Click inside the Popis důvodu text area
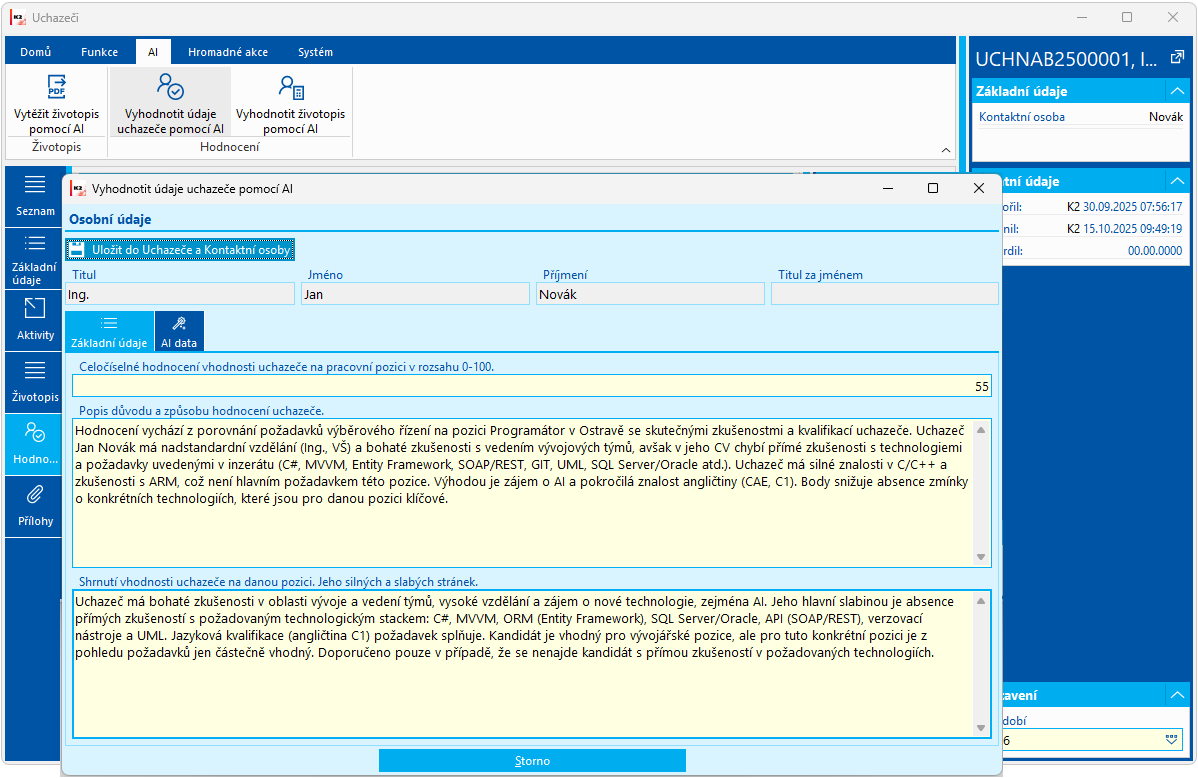Viewport: 1198px width, 778px height. 523,493
